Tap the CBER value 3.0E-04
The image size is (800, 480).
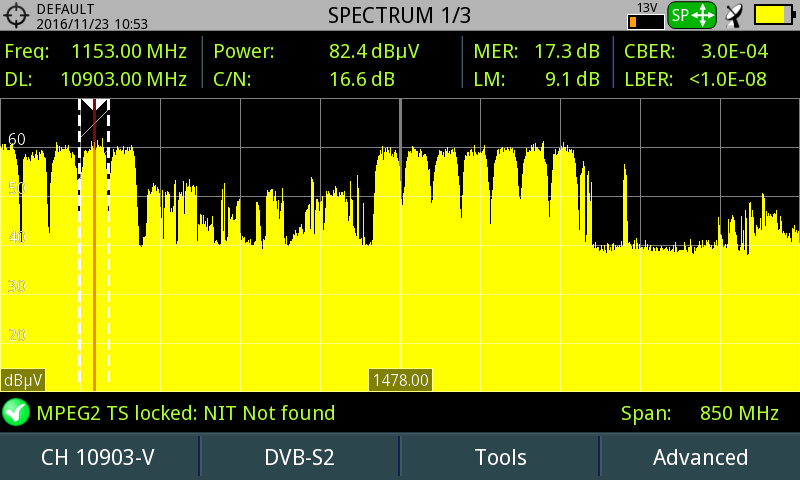735,51
